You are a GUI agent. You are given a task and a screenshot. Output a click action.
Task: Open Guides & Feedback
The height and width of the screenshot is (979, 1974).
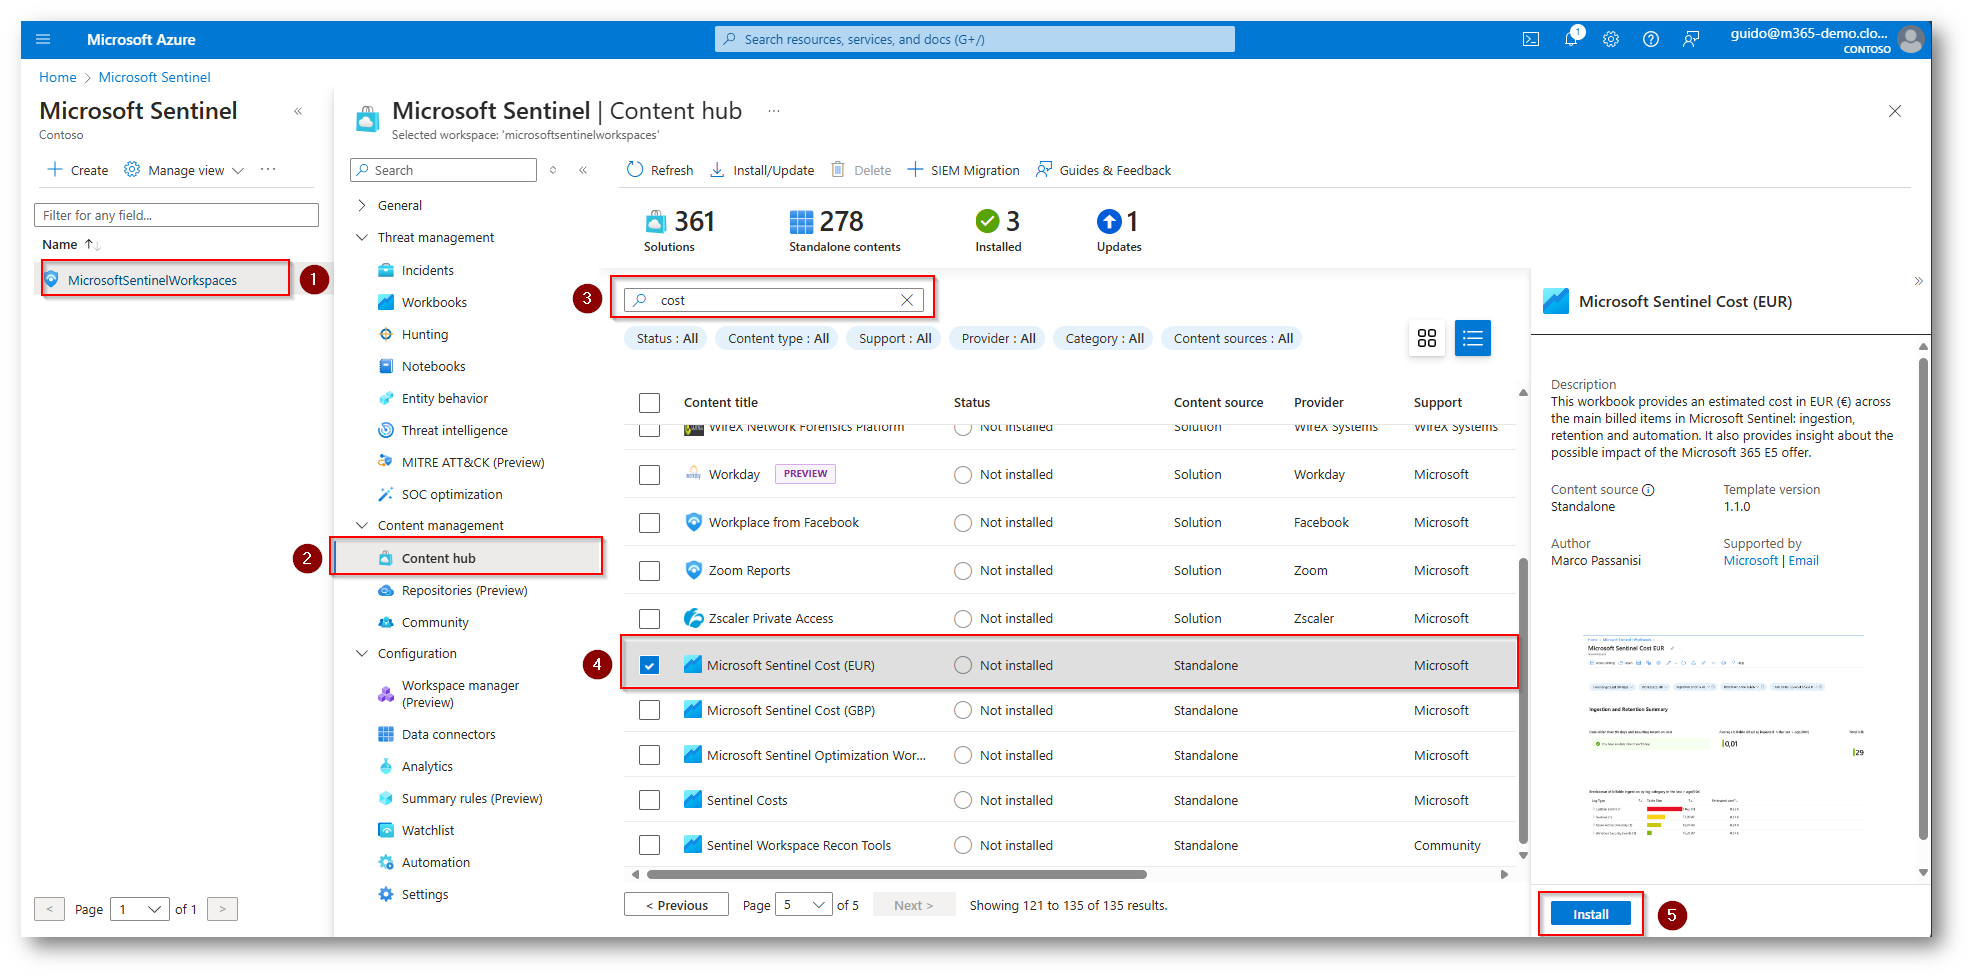pyautogui.click(x=1104, y=170)
